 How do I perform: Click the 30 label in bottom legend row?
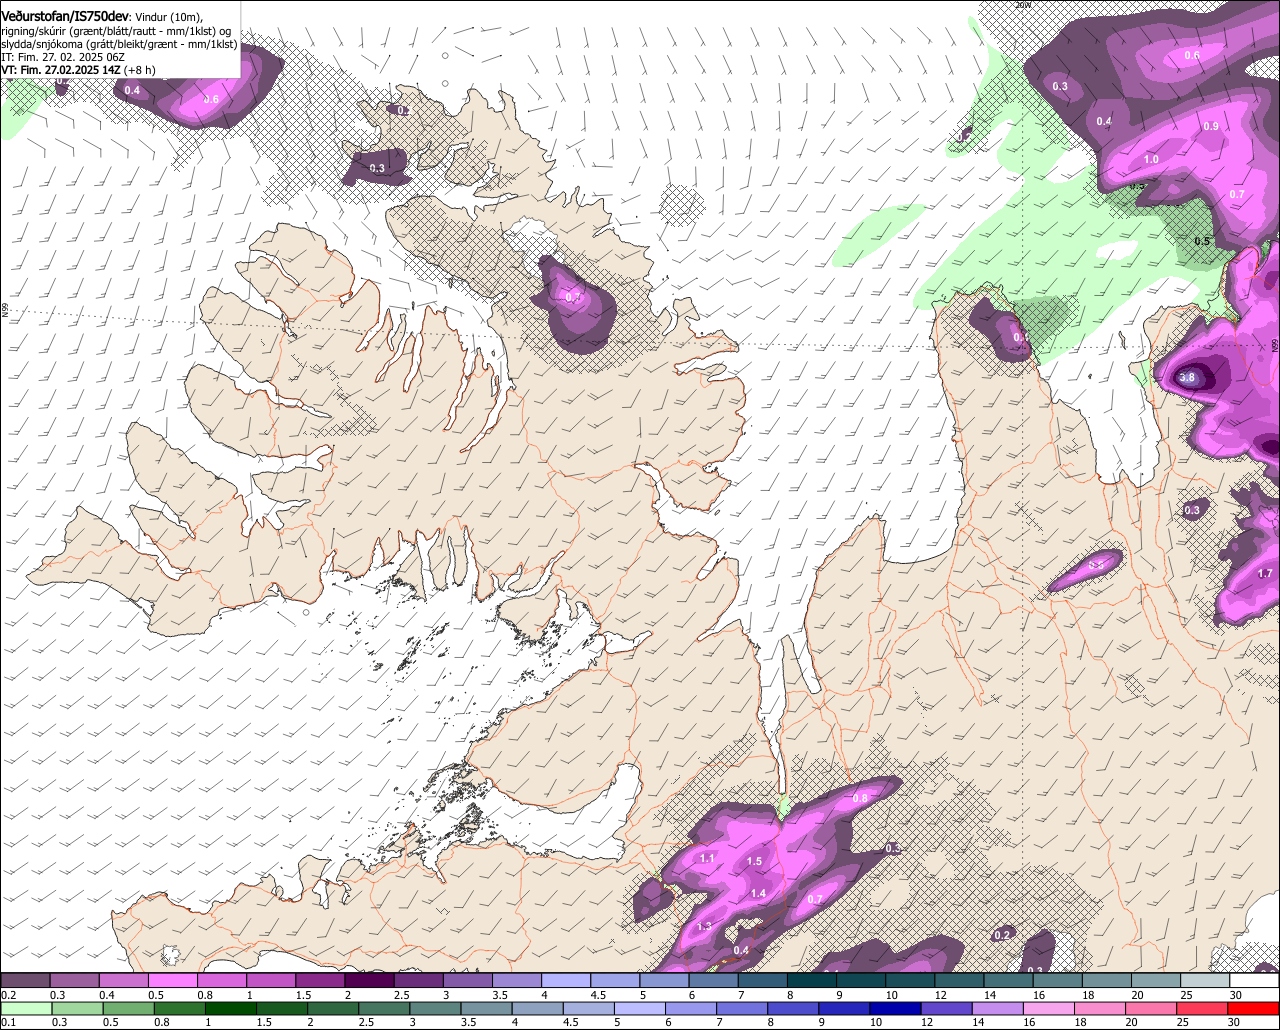tap(1236, 1023)
